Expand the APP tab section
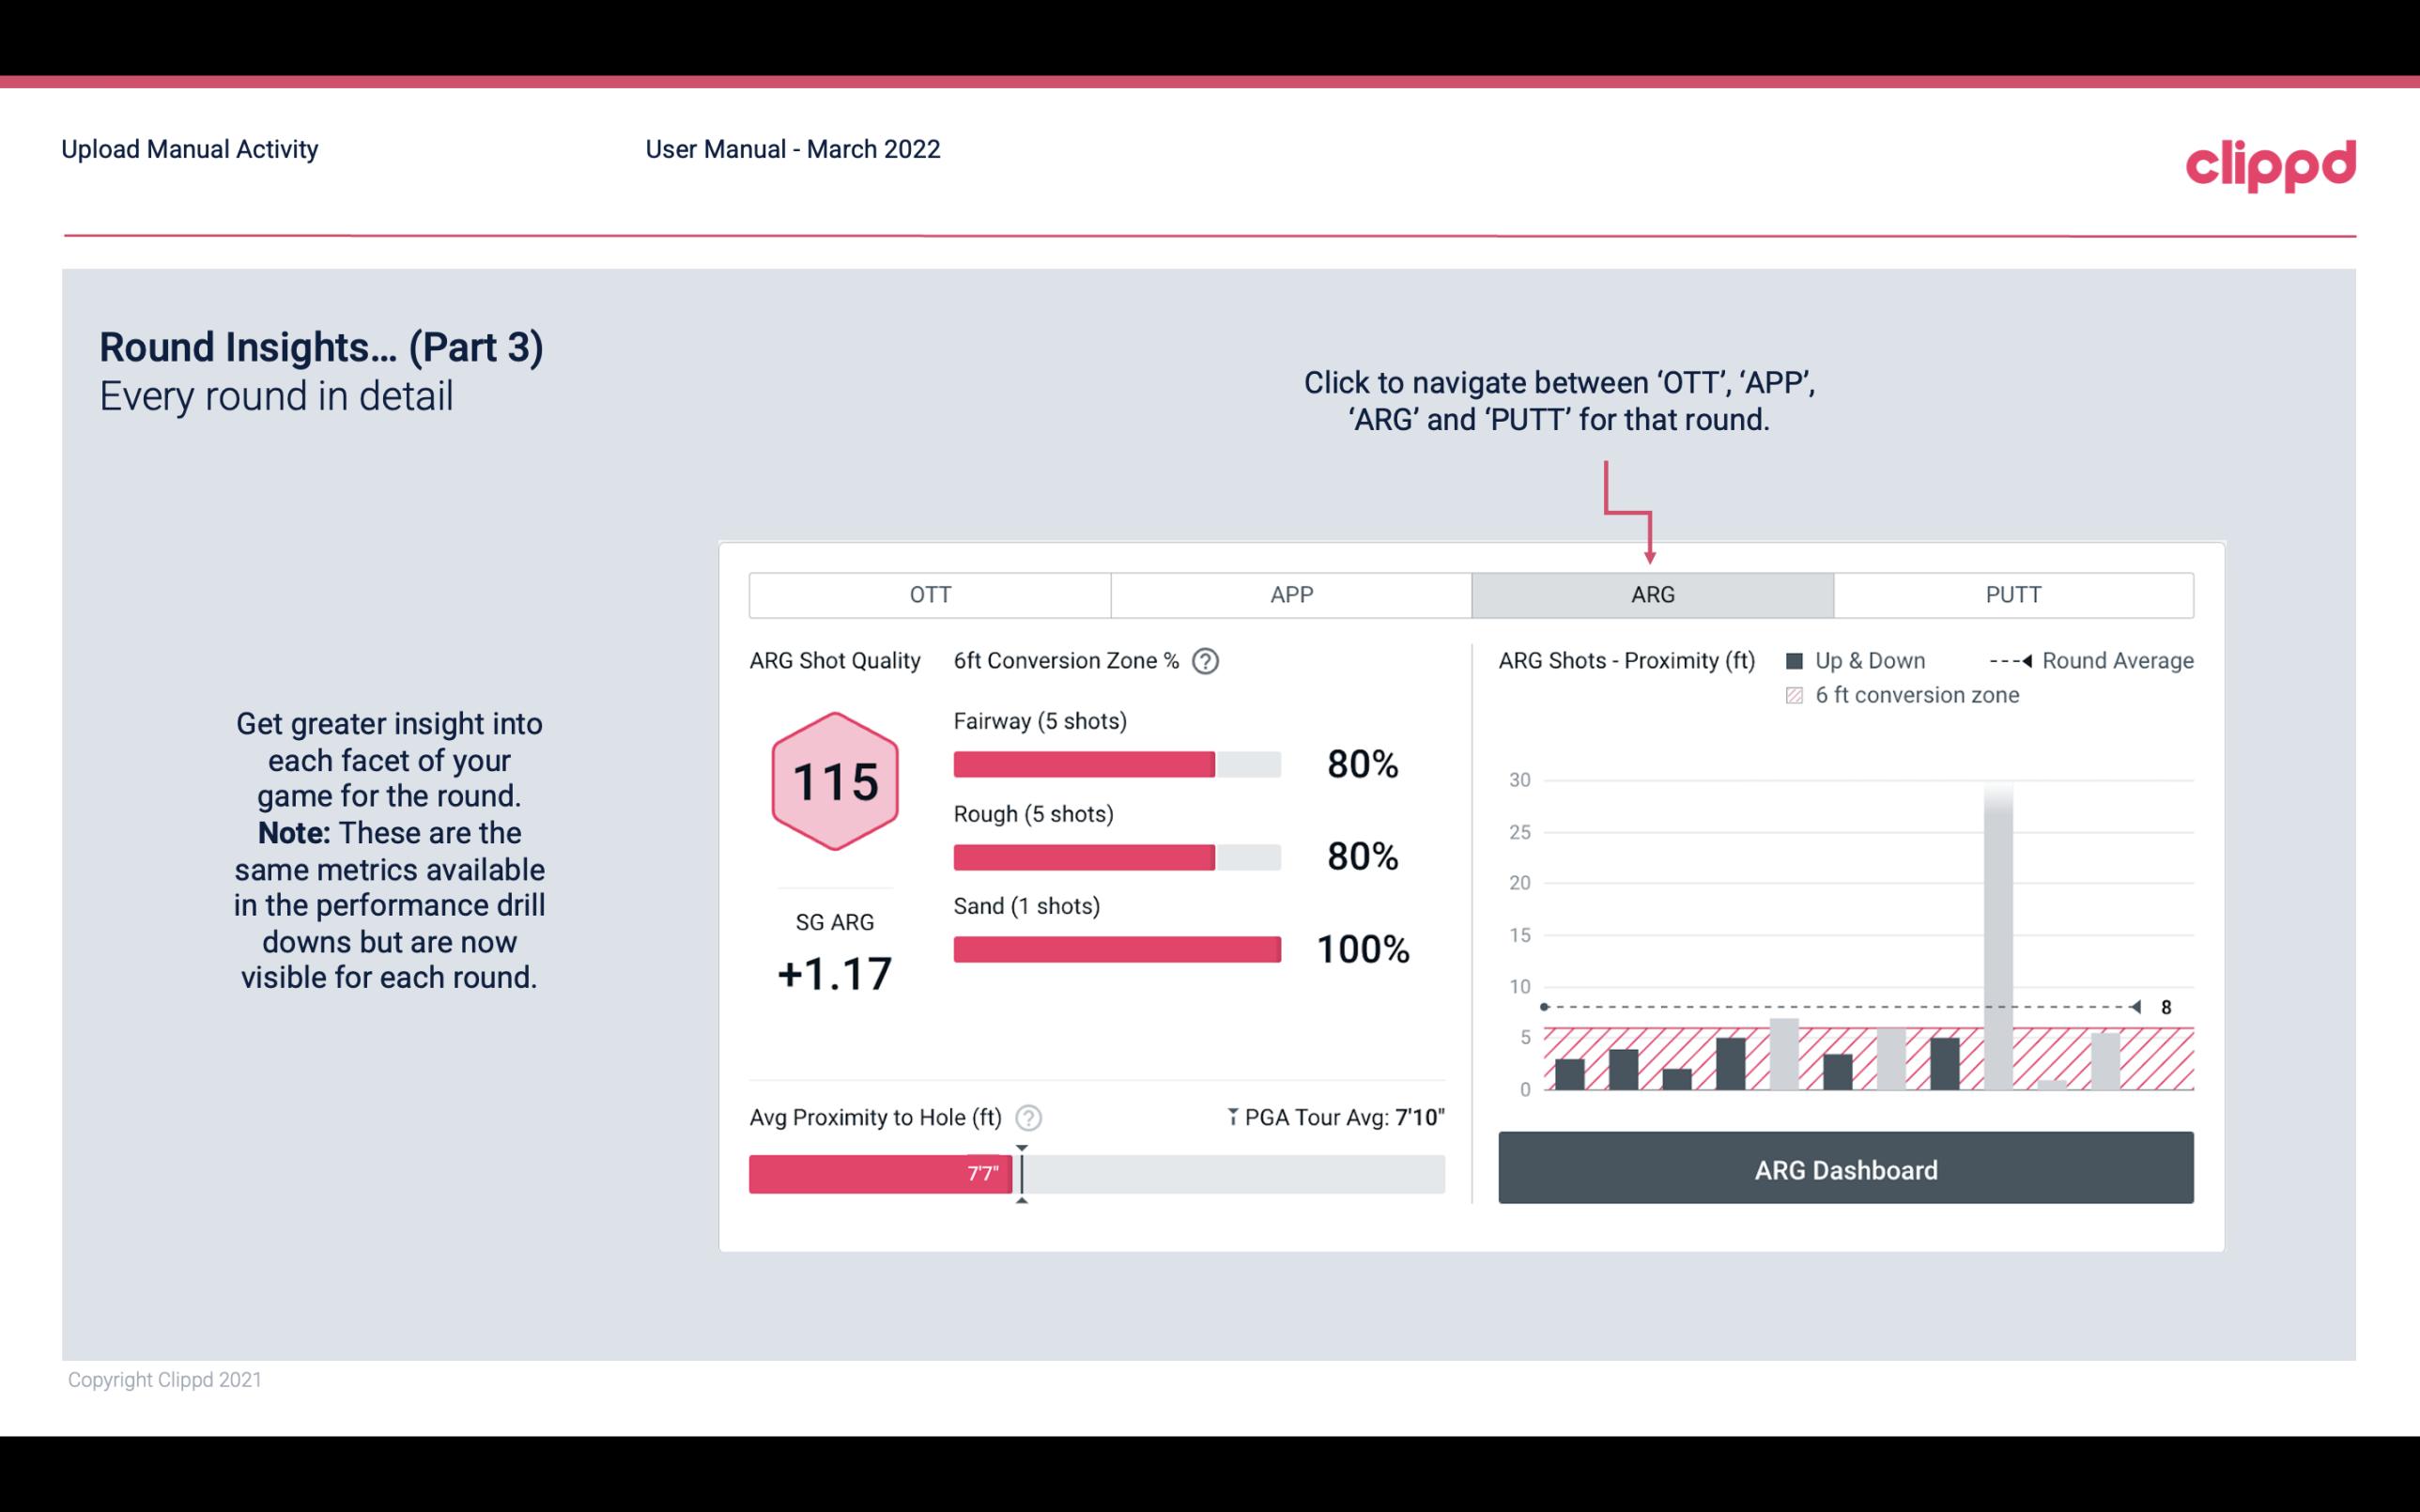 pyautogui.click(x=1290, y=594)
